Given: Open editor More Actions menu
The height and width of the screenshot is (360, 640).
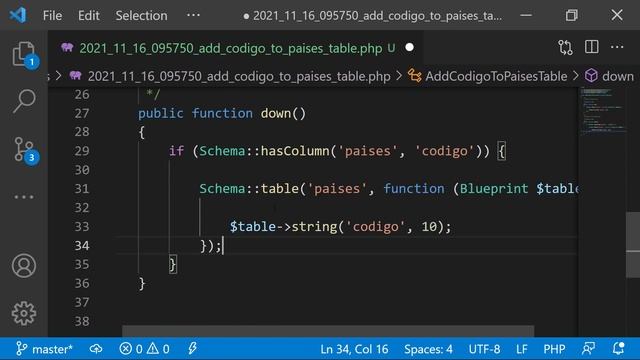Looking at the screenshot, I should click(x=617, y=47).
